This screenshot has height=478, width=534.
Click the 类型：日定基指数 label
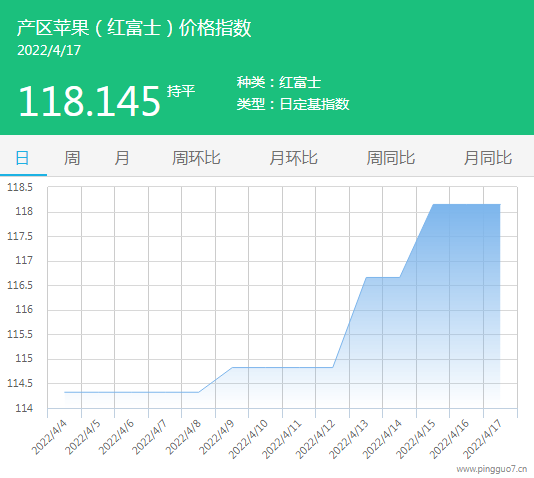point(293,104)
